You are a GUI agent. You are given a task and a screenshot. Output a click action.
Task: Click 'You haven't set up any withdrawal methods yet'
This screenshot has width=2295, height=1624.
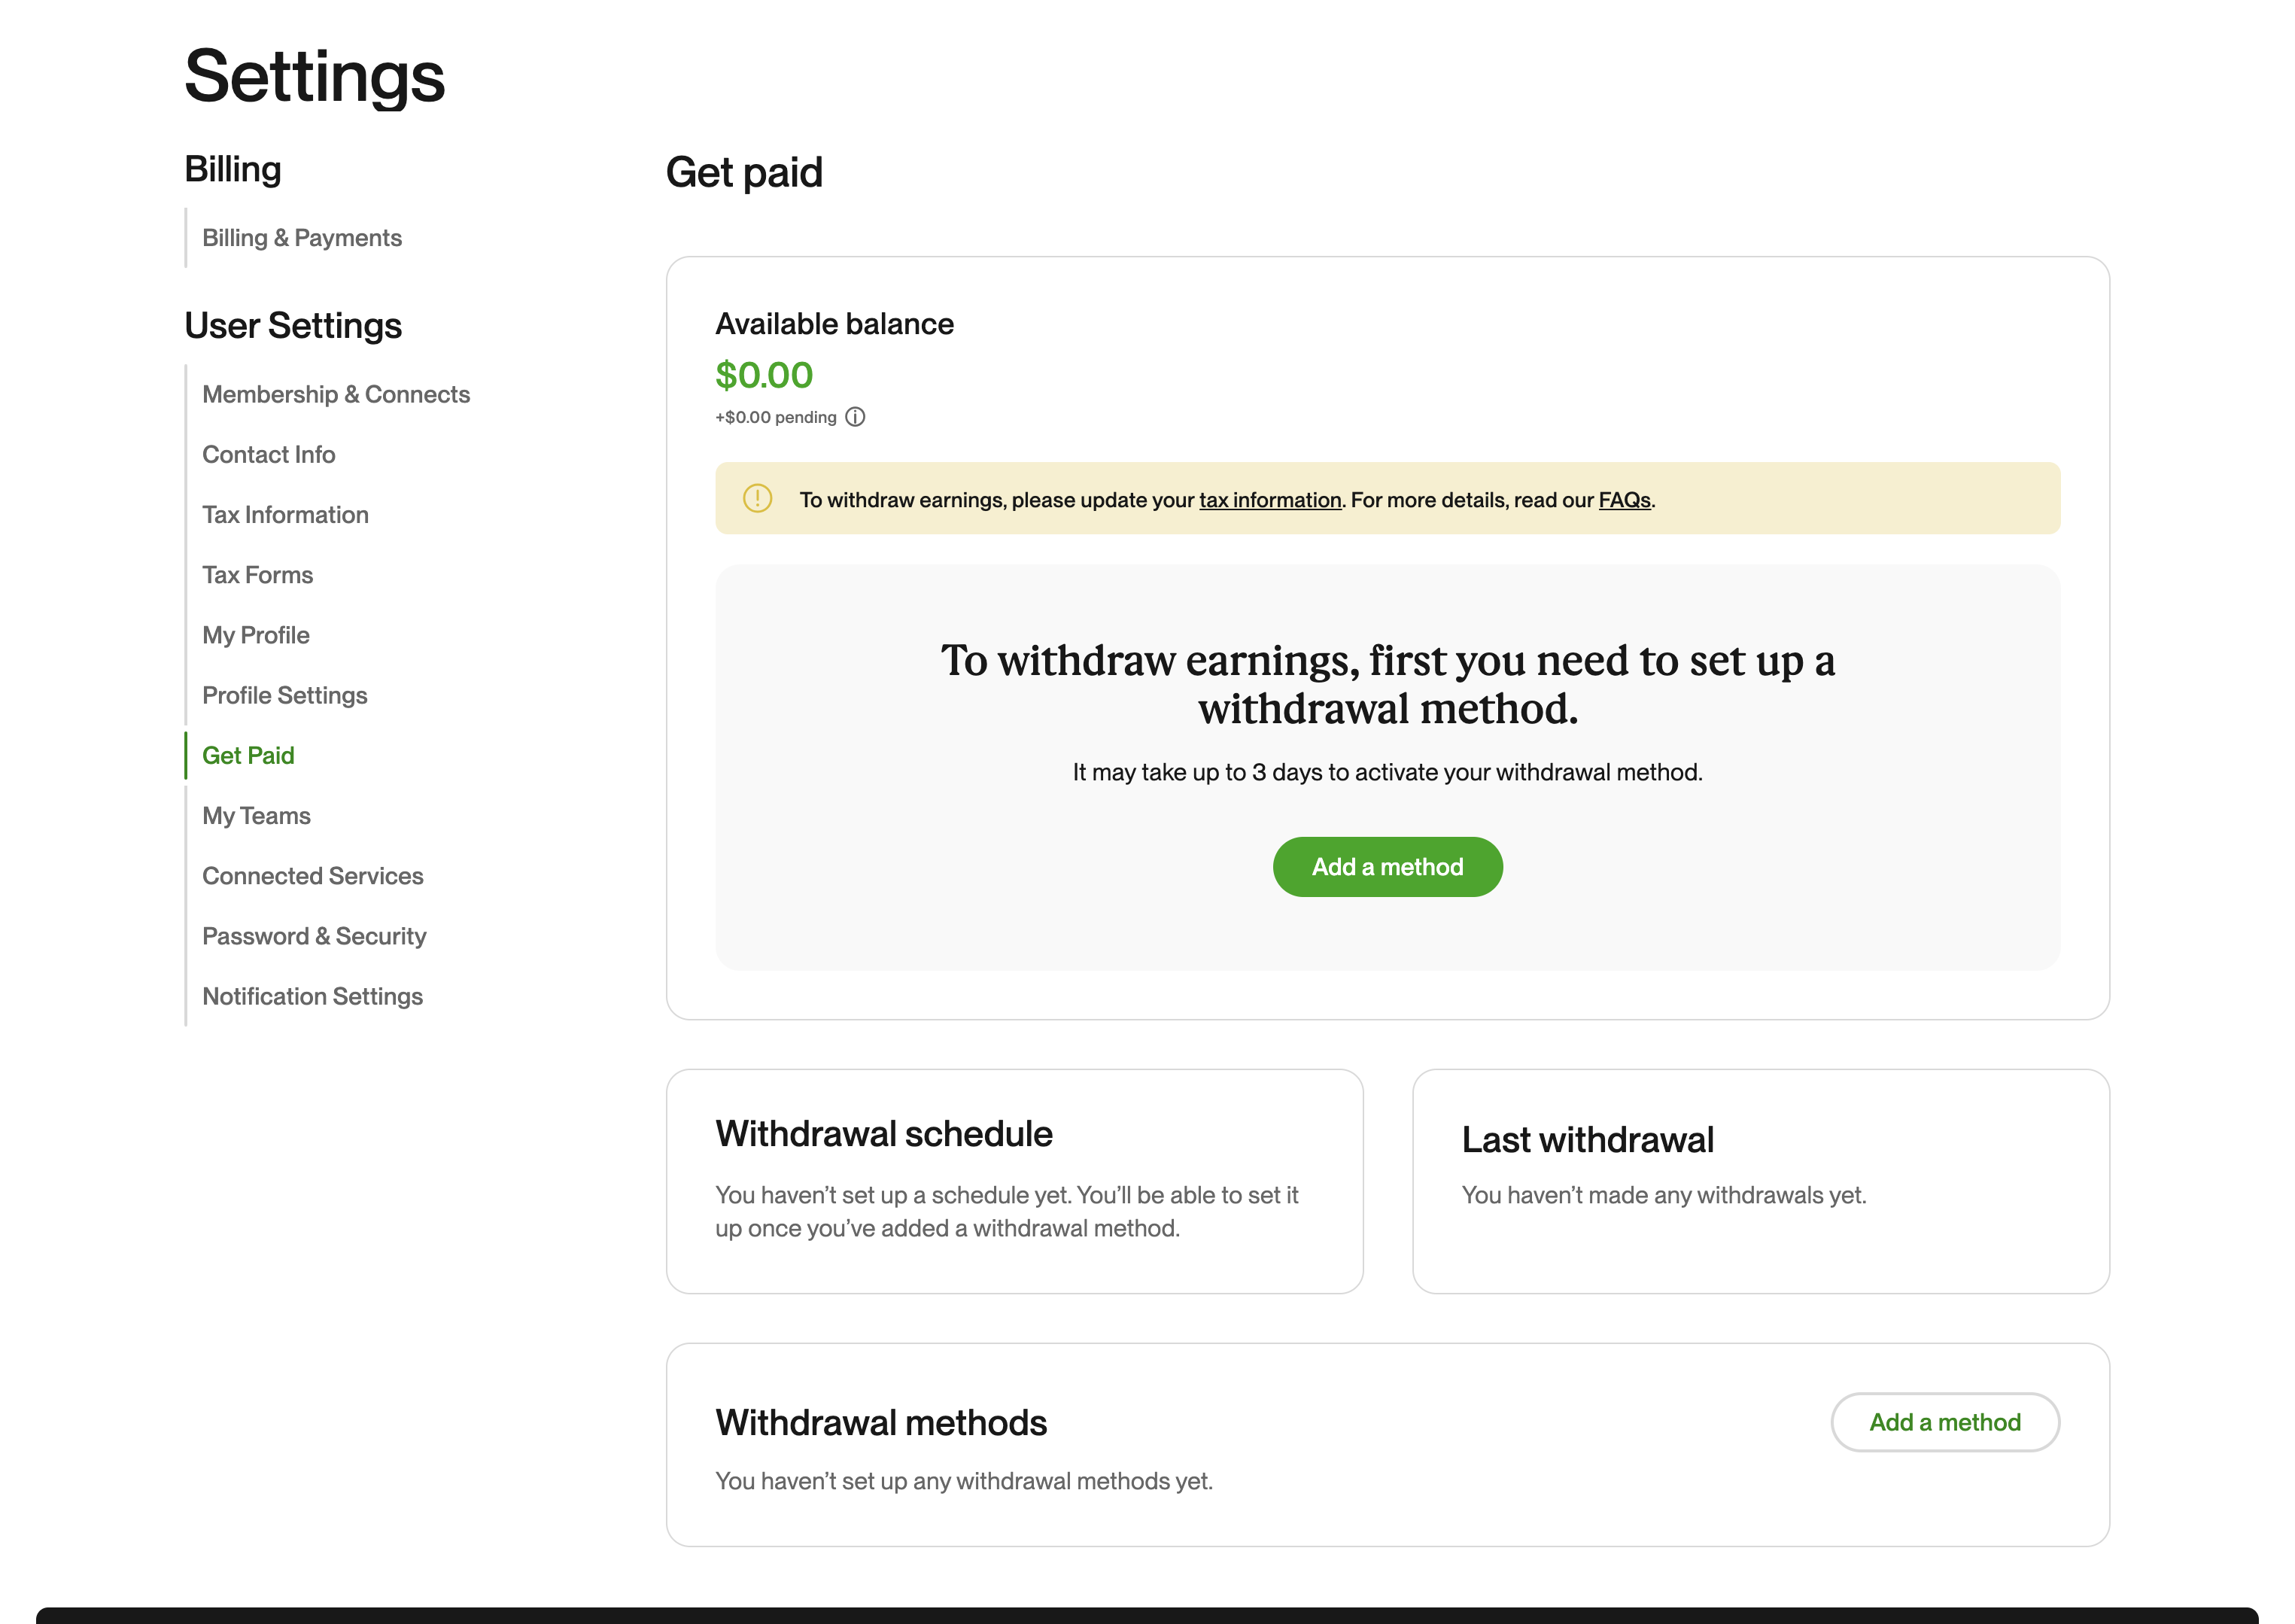tap(964, 1481)
